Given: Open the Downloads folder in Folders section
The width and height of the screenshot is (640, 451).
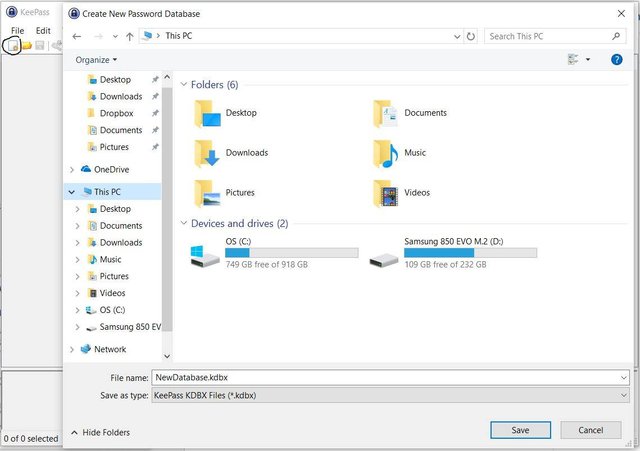Looking at the screenshot, I should coord(231,153).
